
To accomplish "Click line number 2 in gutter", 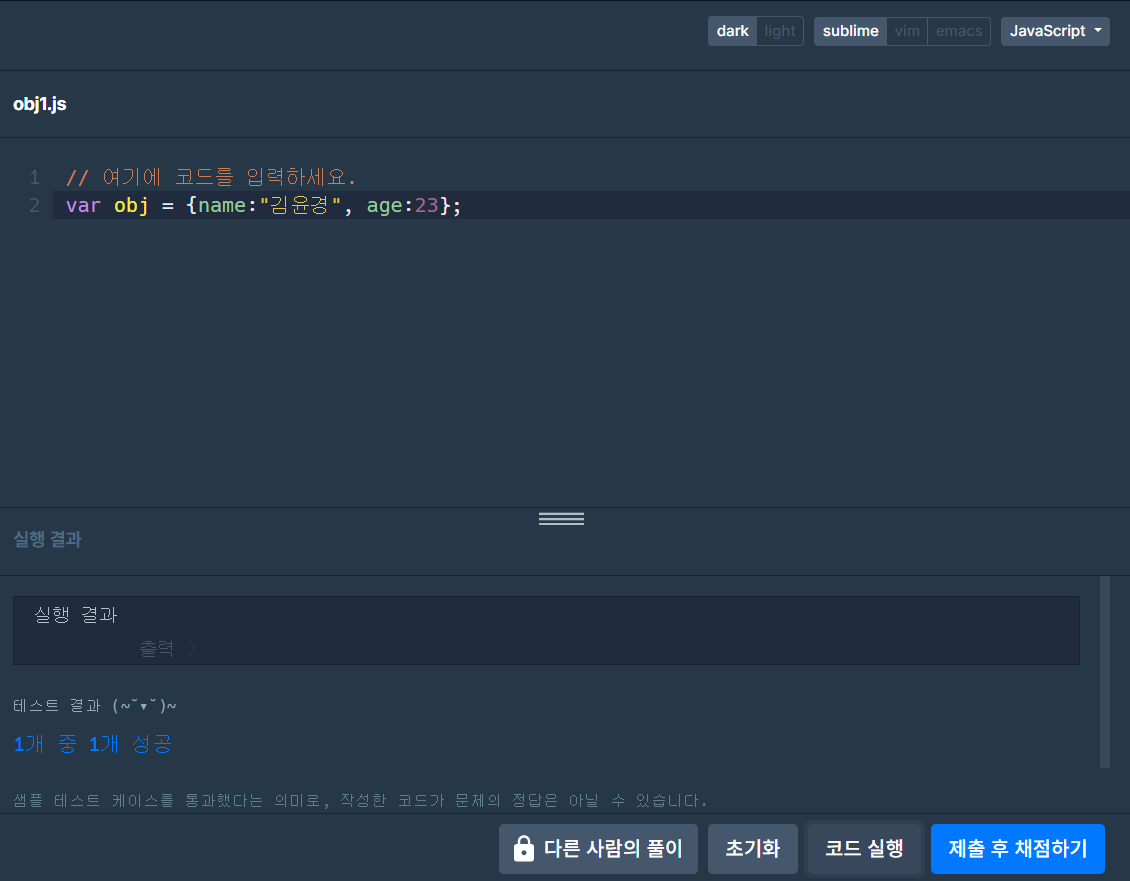I will pyautogui.click(x=35, y=205).
